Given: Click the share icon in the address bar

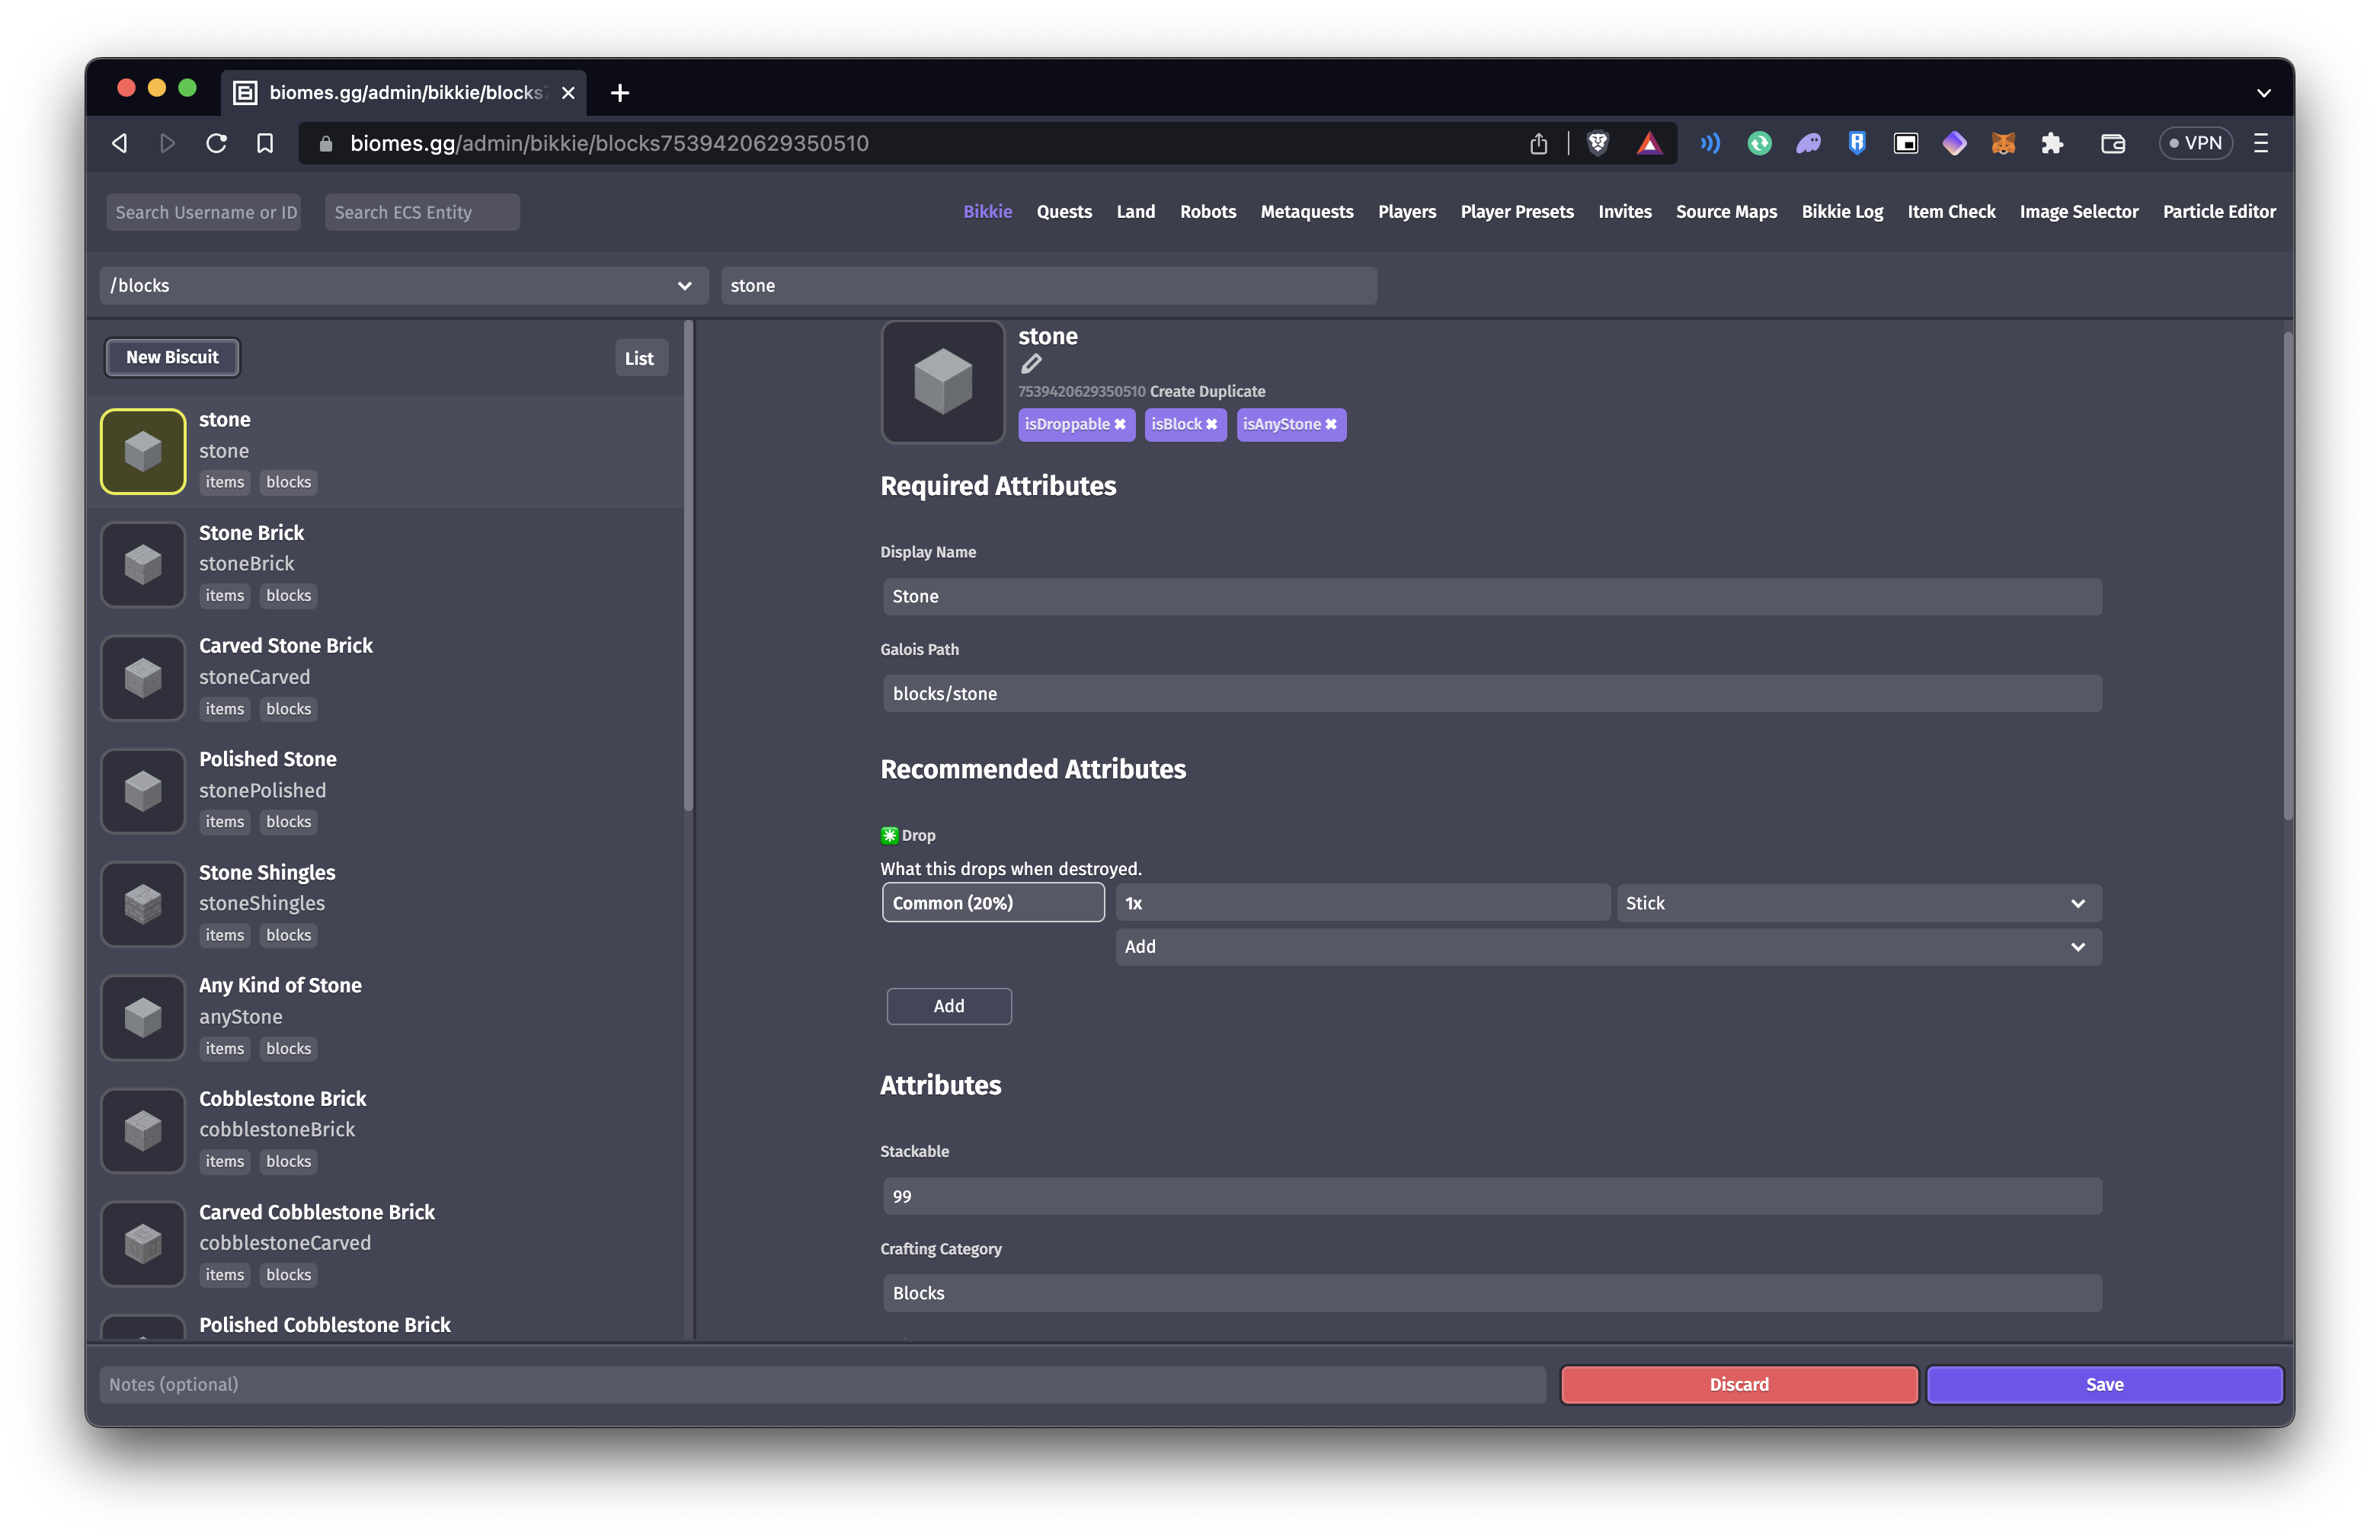Looking at the screenshot, I should pos(1538,143).
